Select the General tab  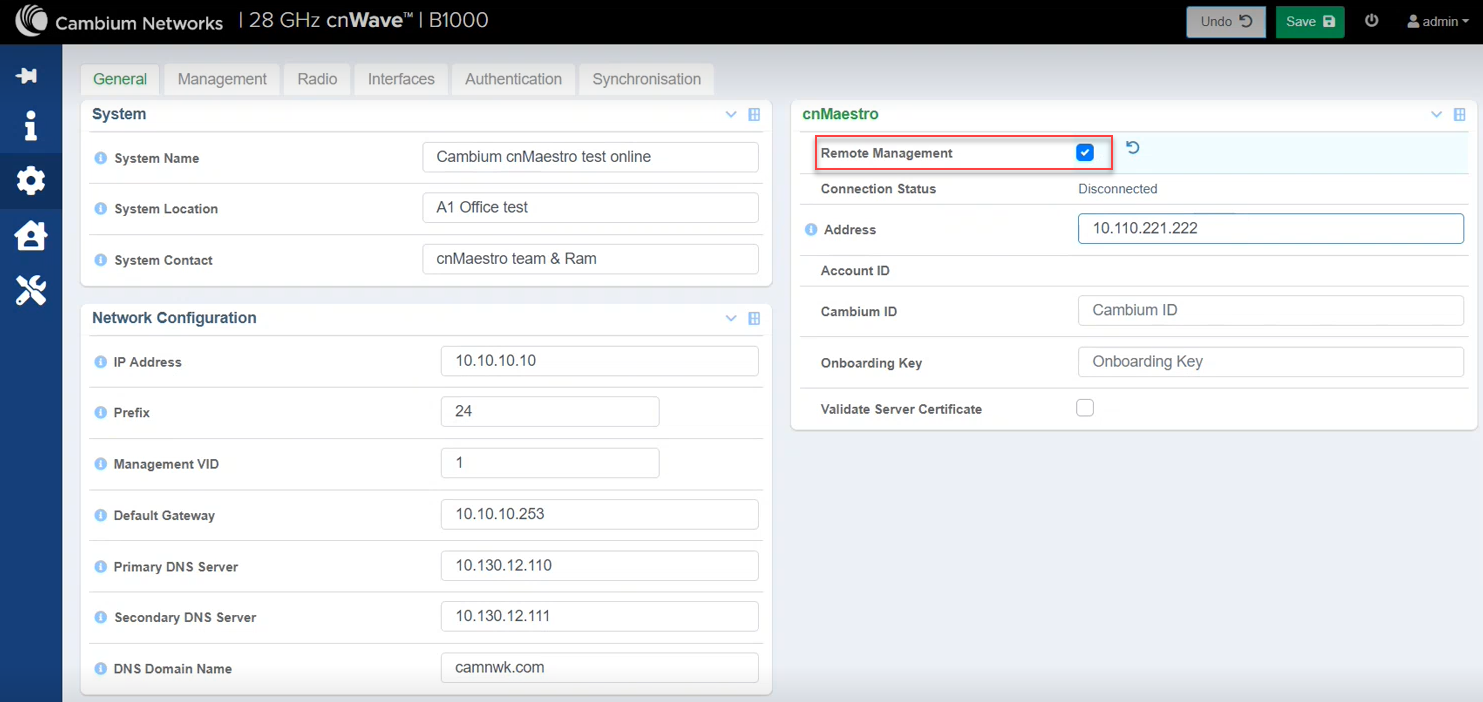(120, 79)
